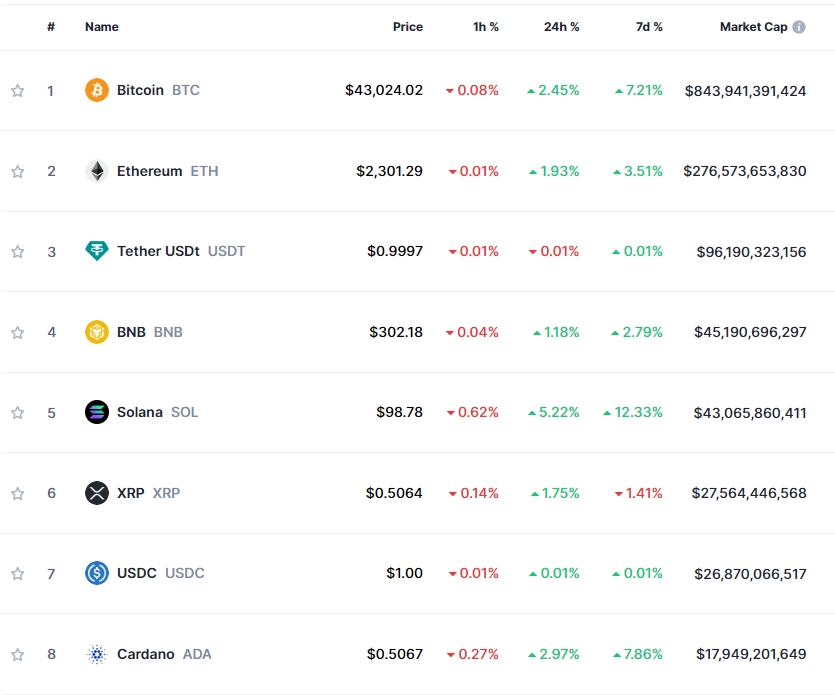
Task: Click the XRP logo icon
Action: [97, 493]
